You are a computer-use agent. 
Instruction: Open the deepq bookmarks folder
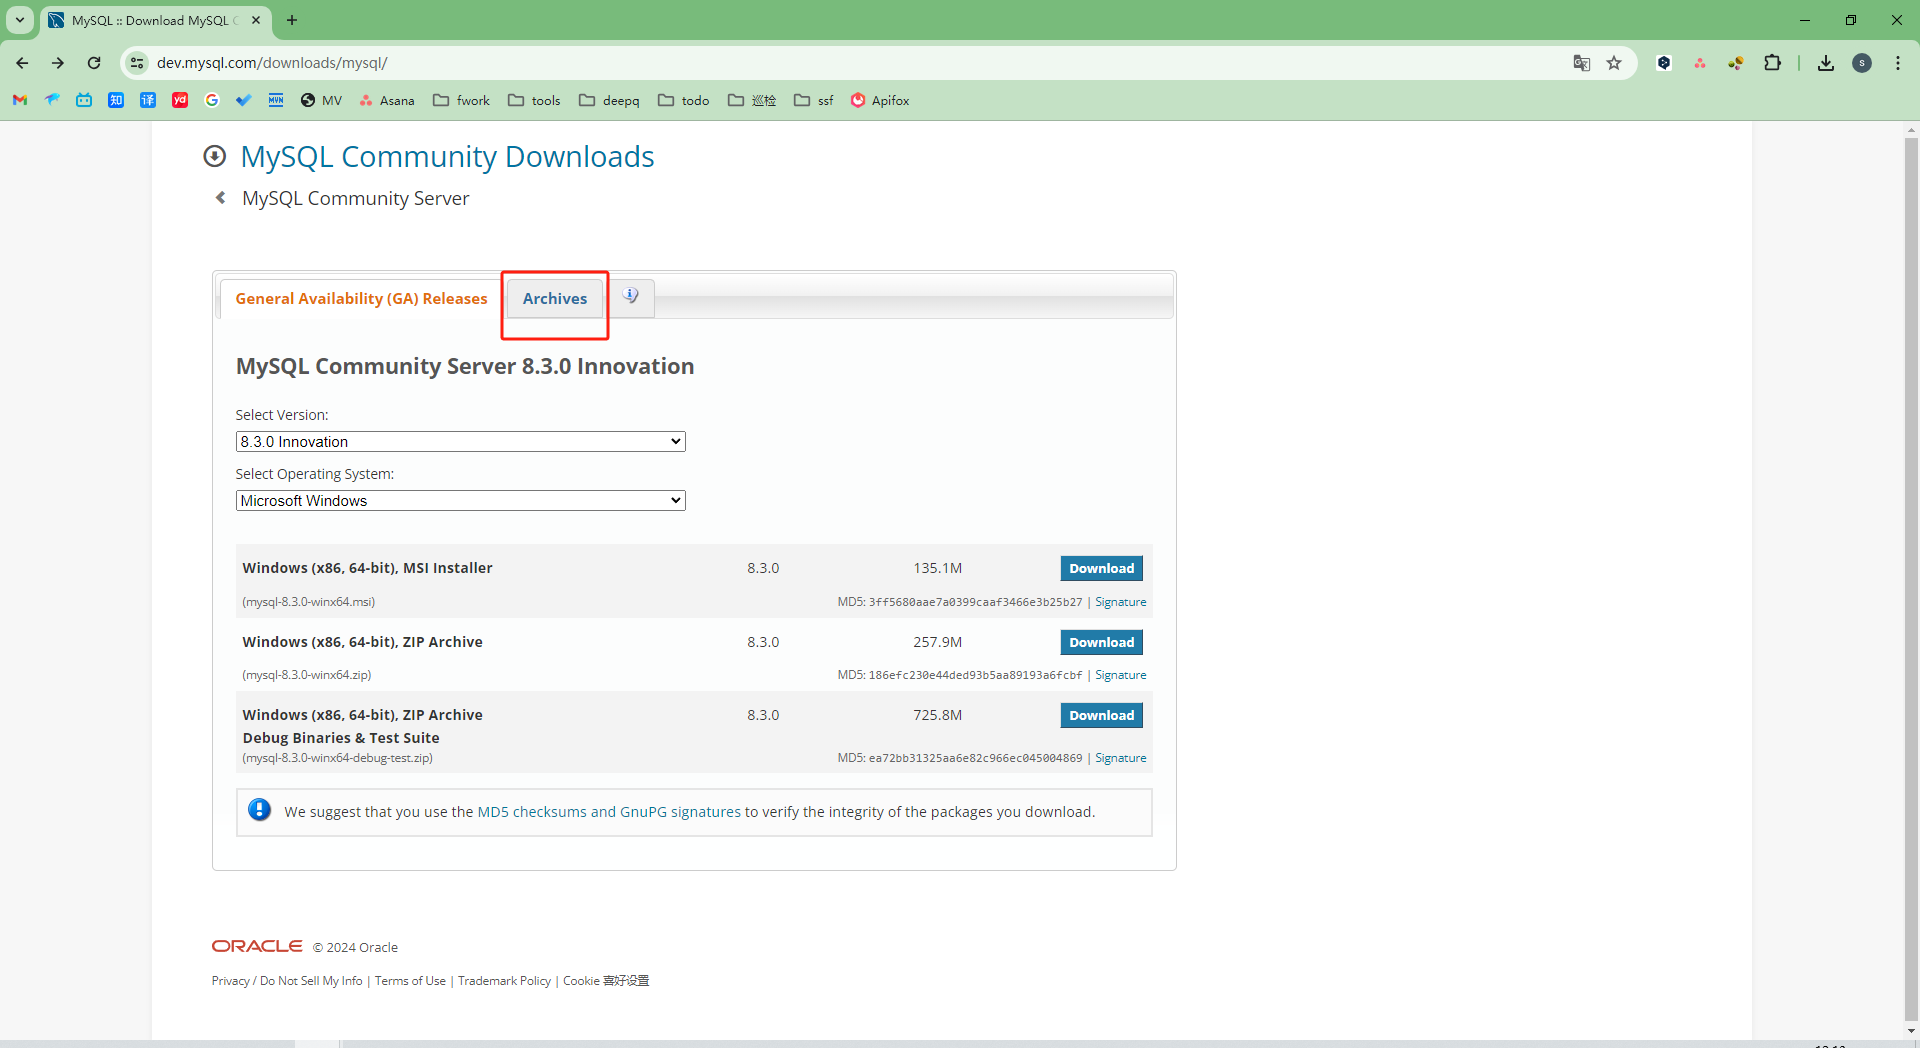point(609,100)
